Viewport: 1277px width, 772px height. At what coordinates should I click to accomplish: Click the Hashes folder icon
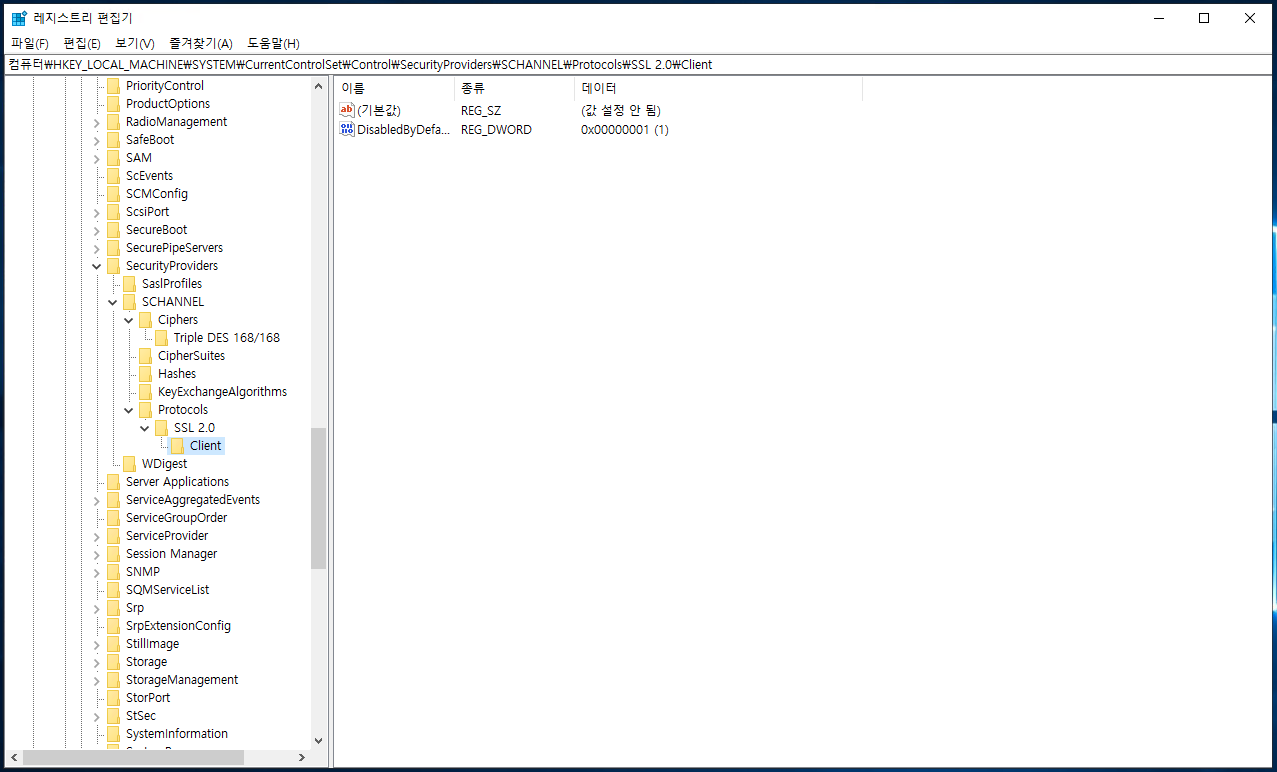point(145,374)
